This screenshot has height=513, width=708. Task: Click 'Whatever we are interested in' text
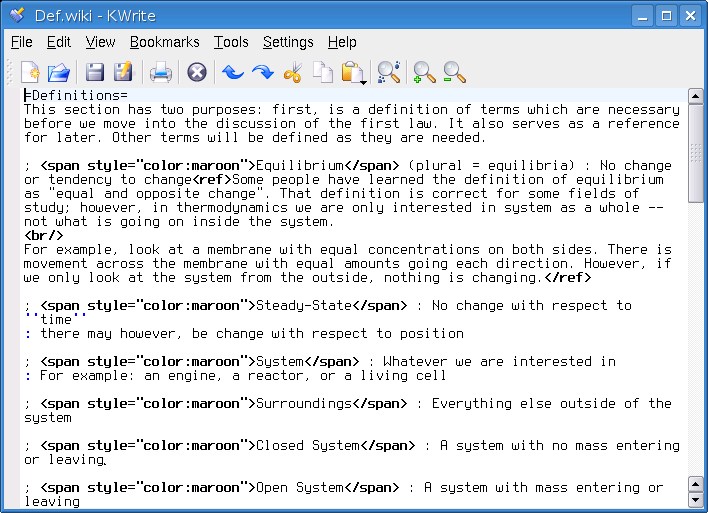[x=499, y=361]
